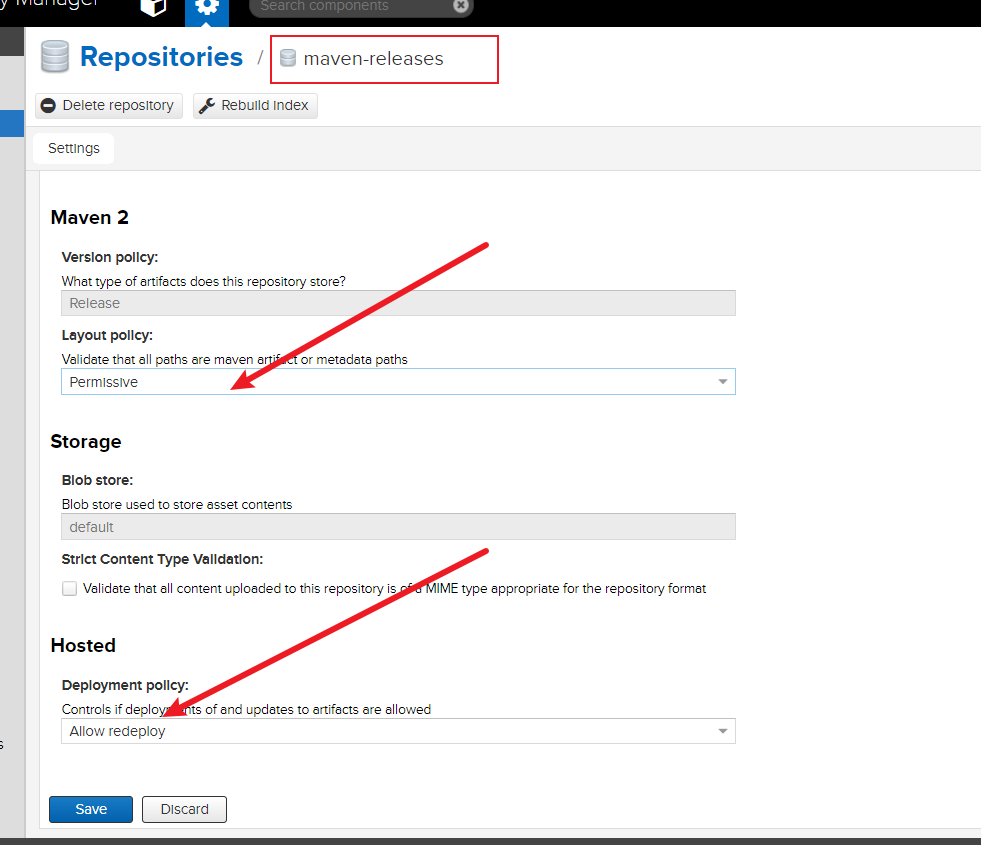Screen dimensions: 981x845
Task: Enable Strict Content Type Validation checkbox
Action: tap(69, 589)
